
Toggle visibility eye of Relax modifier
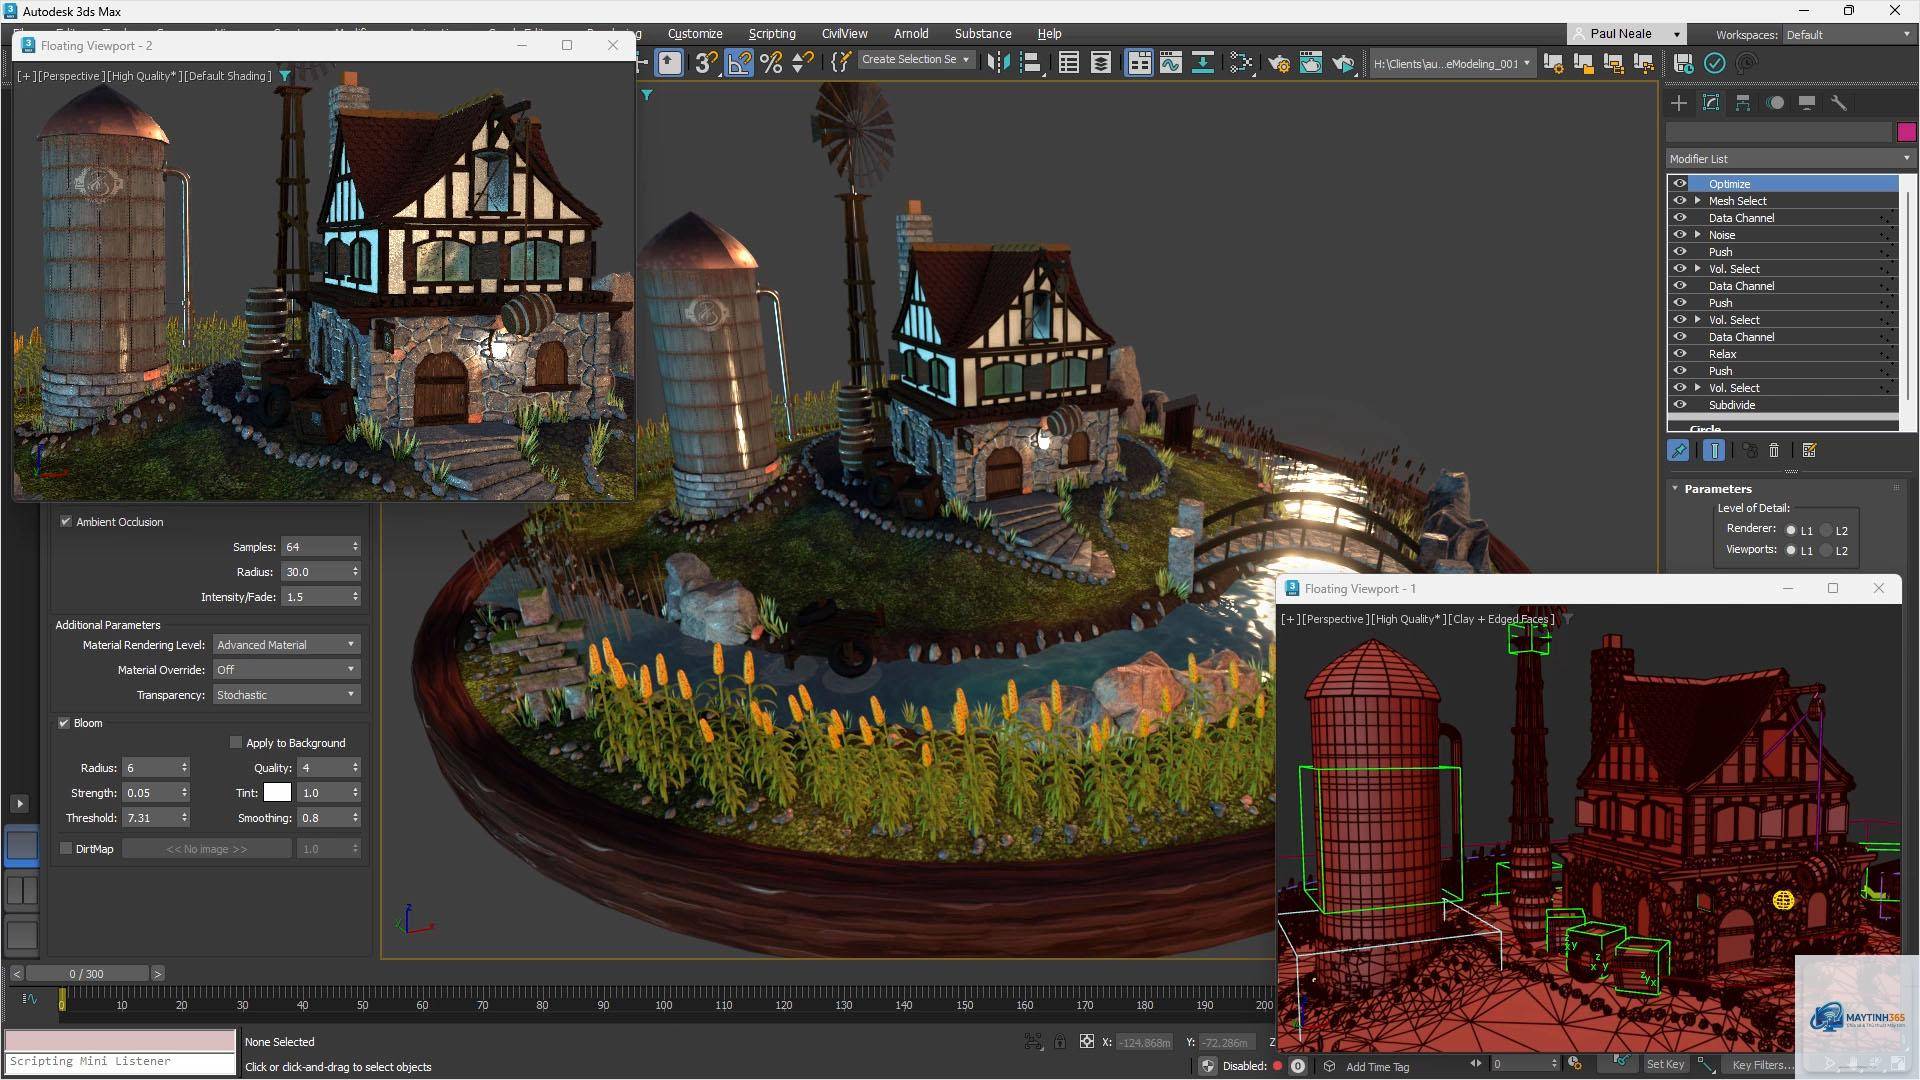pos(1680,354)
